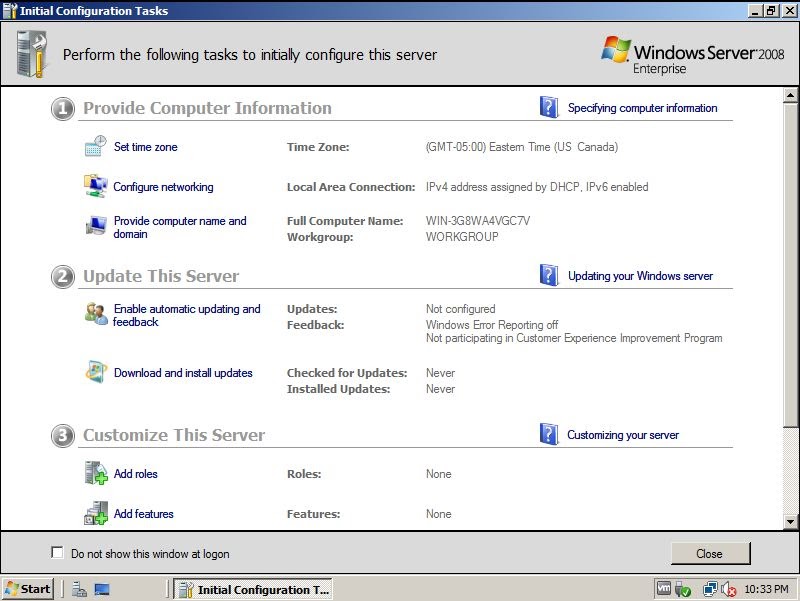Viewport: 800px width, 601px height.
Task: Open the Add roles link
Action: (x=135, y=474)
